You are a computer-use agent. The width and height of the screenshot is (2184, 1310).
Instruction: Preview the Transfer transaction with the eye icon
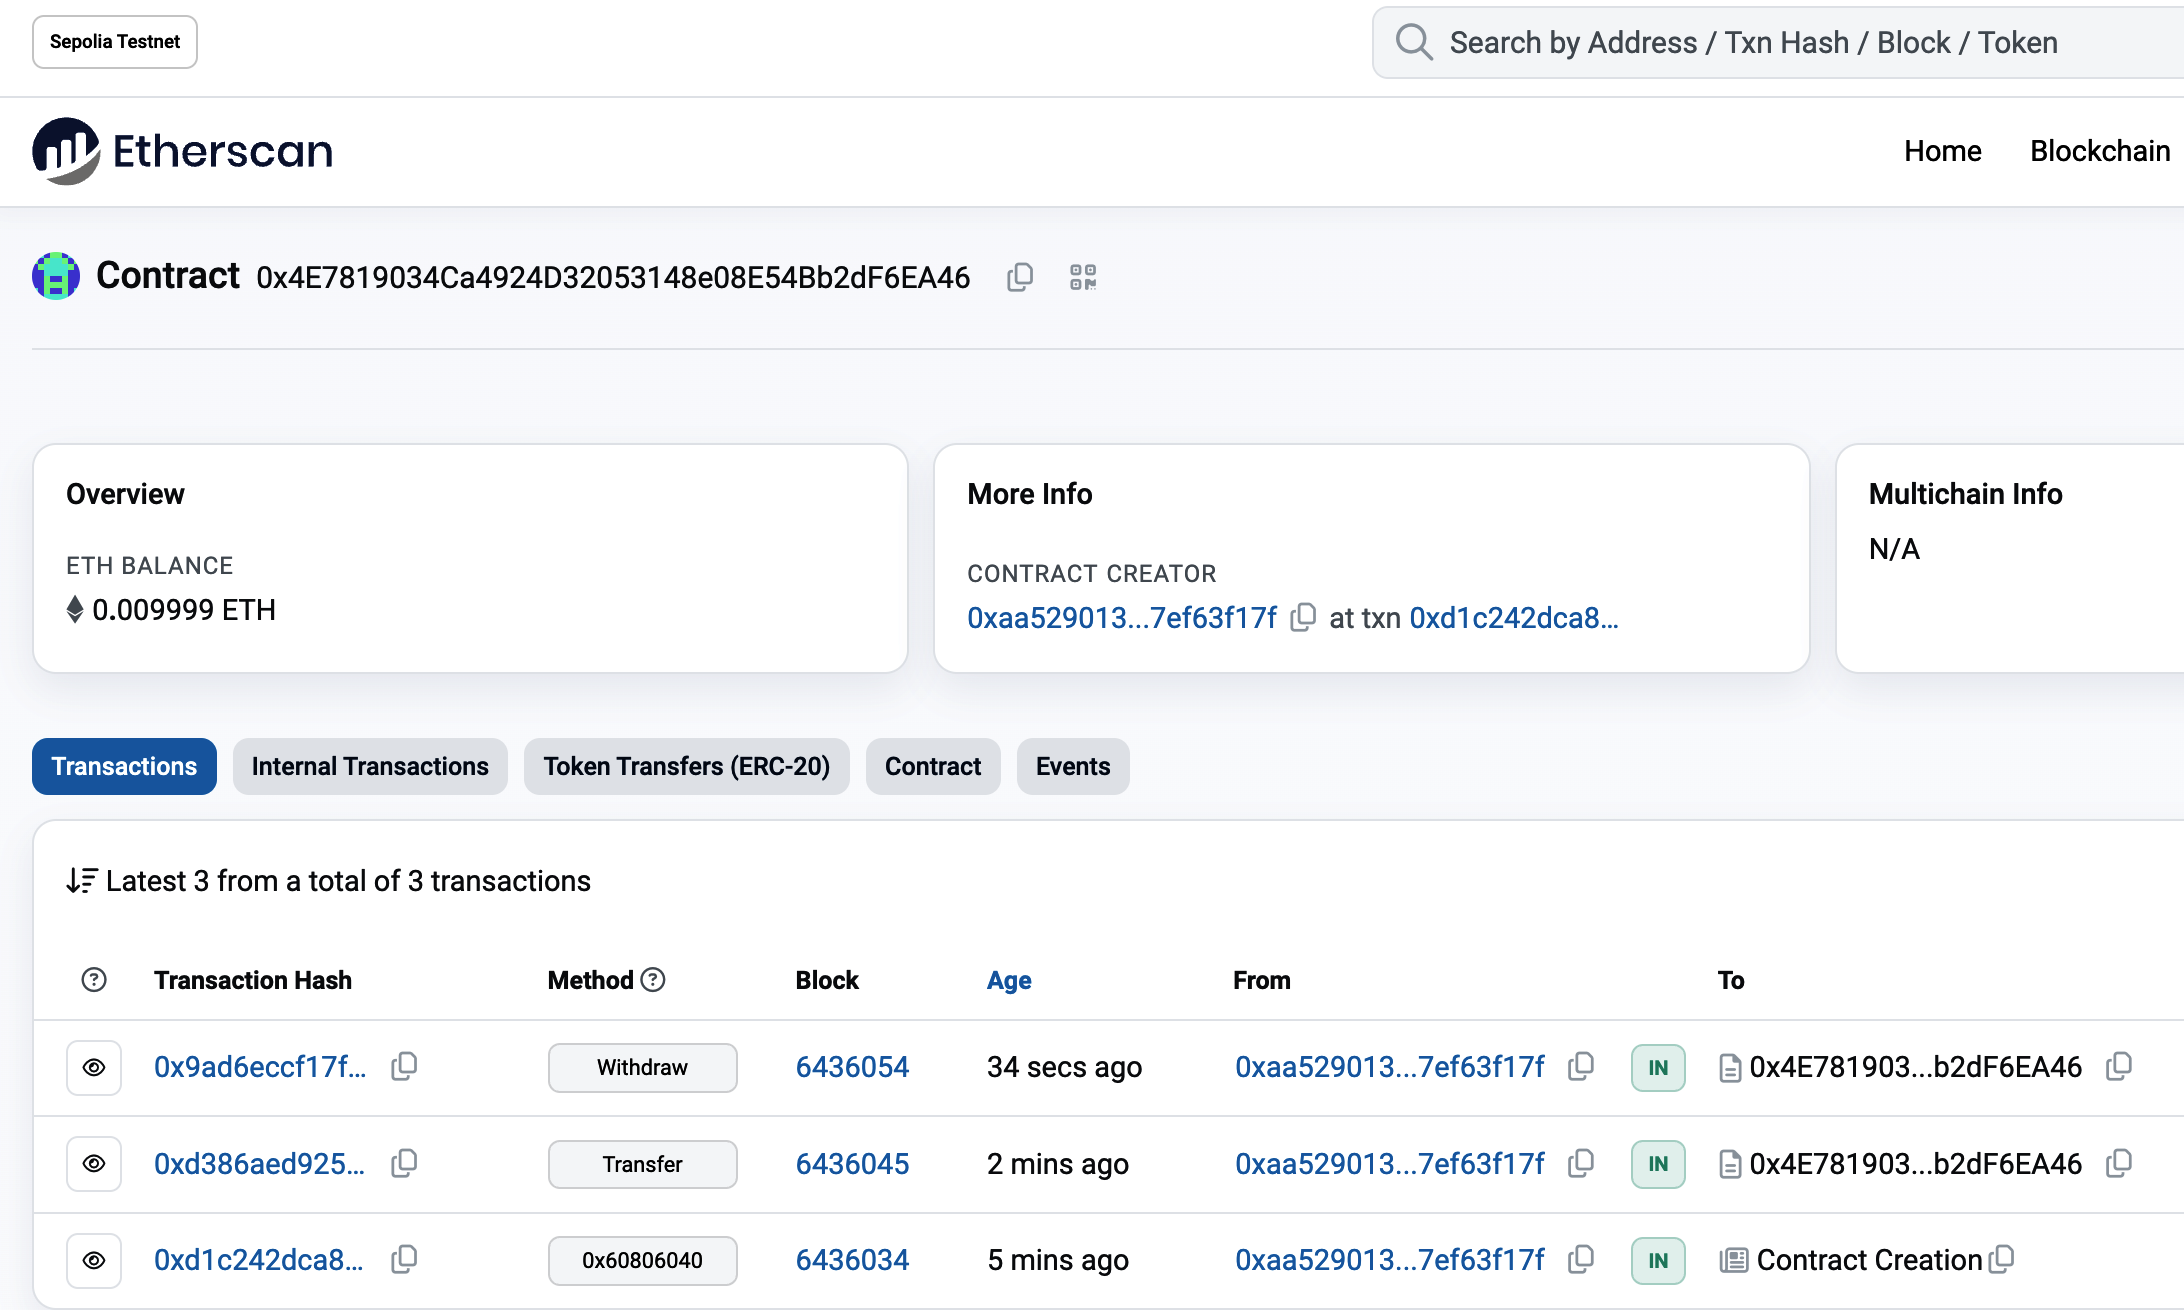(x=93, y=1163)
